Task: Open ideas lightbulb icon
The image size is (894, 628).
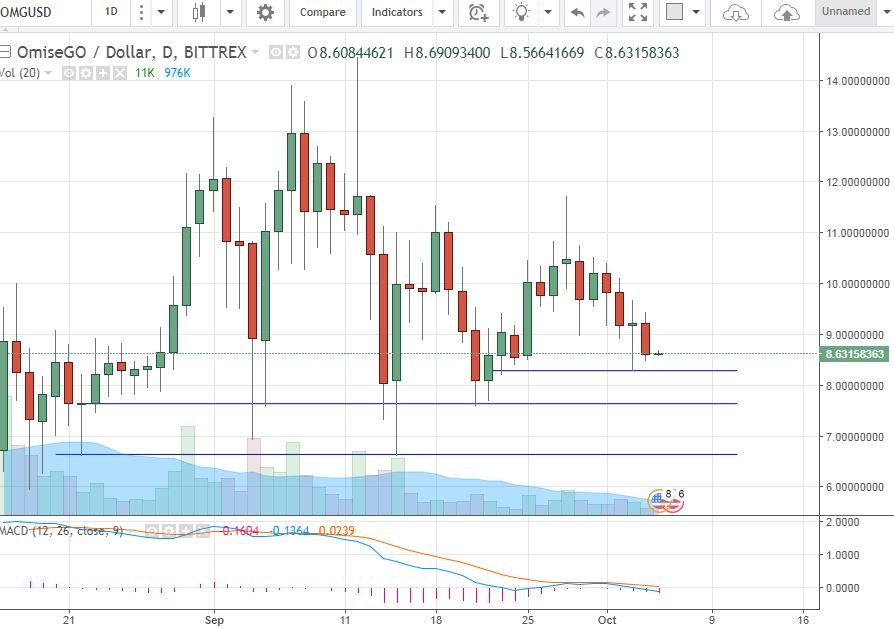Action: coord(521,12)
